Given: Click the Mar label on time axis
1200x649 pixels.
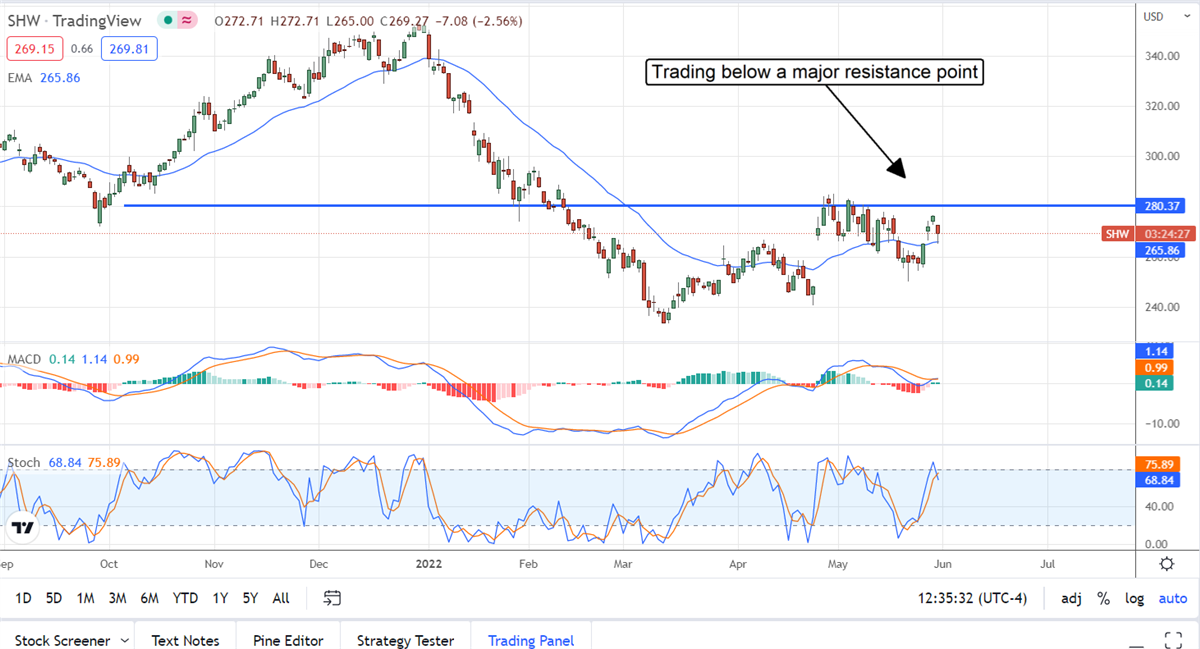Looking at the screenshot, I should coord(623,563).
